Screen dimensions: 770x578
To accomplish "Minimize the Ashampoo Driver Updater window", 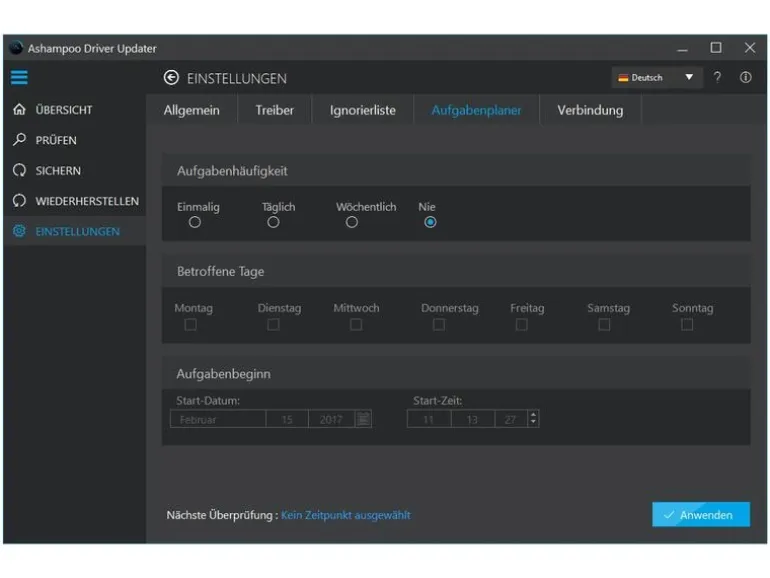I will coord(682,48).
